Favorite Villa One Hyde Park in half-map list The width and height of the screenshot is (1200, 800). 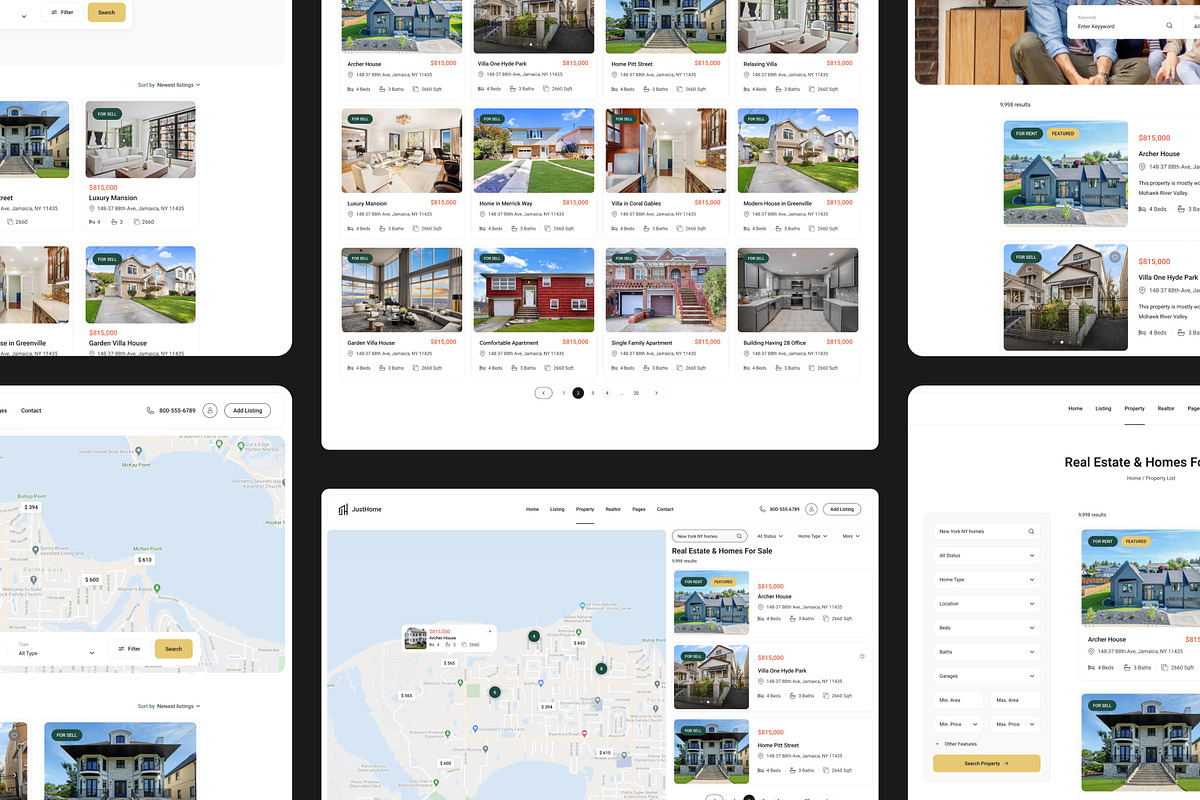pos(862,657)
